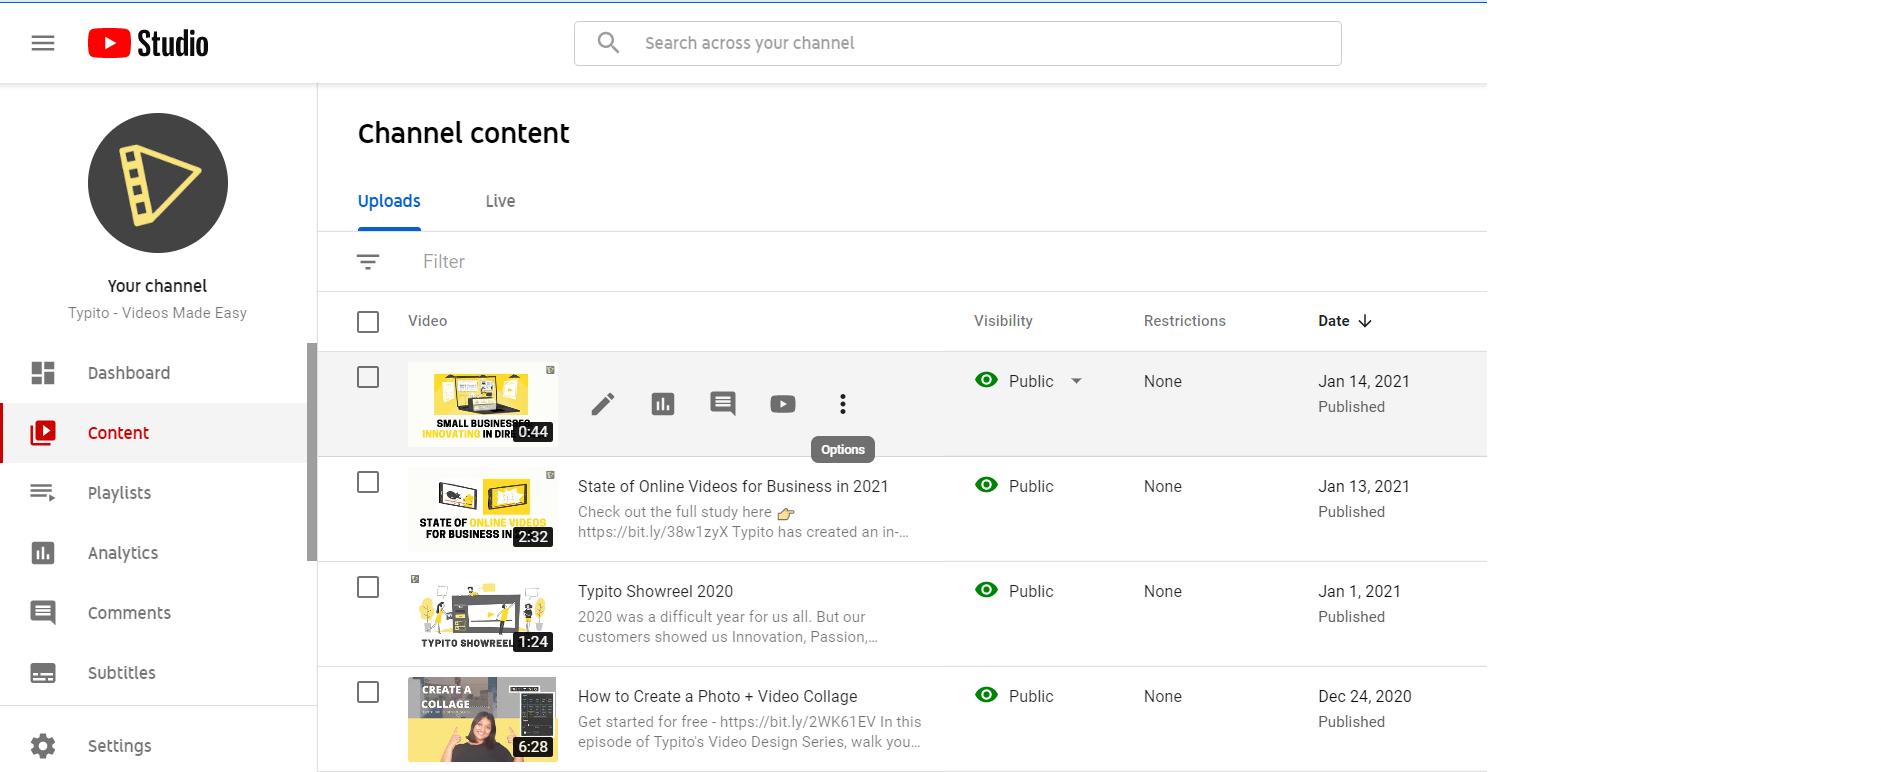
Task: Click the Filter input field
Action: [x=444, y=262]
